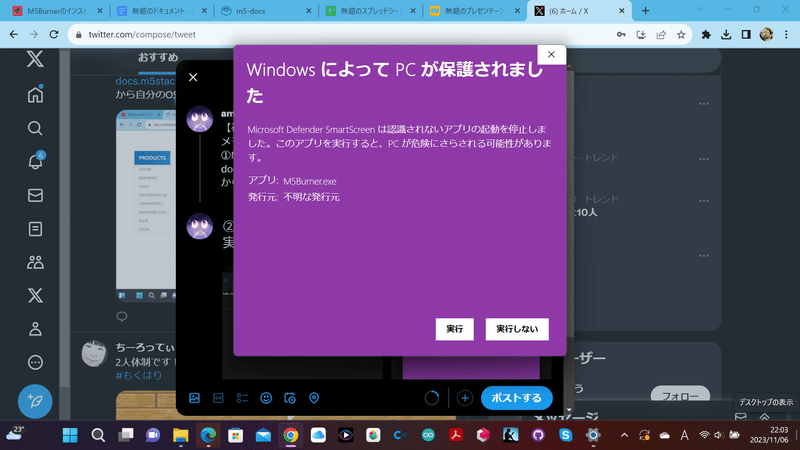Image resolution: width=800 pixels, height=450 pixels.
Task: Close the tweet compose dialog
Action: click(193, 78)
